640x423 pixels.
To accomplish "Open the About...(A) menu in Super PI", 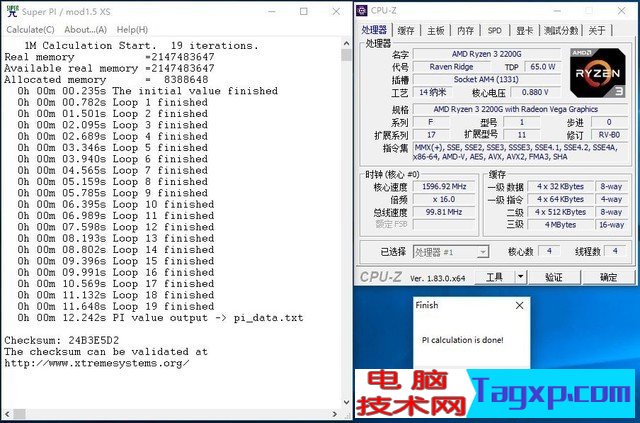I will click(85, 29).
